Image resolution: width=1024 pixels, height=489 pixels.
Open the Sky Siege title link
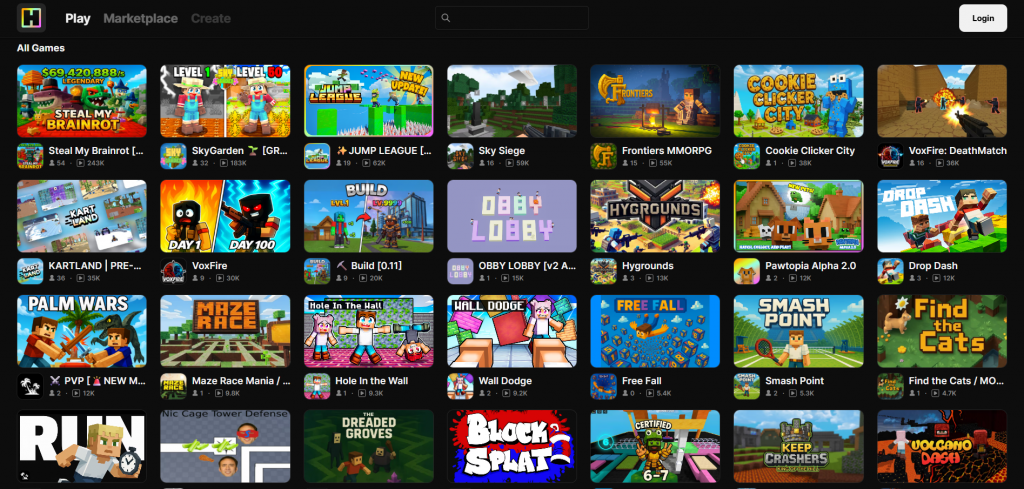(502, 151)
